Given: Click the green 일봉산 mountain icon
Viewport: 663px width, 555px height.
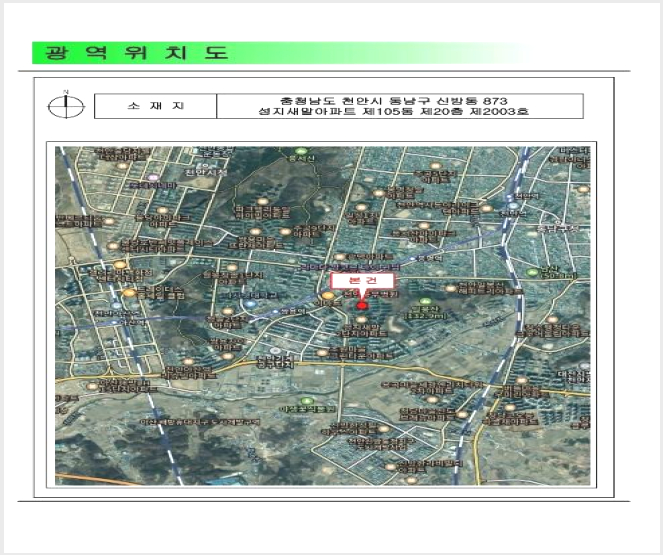Looking at the screenshot, I should tap(425, 302).
